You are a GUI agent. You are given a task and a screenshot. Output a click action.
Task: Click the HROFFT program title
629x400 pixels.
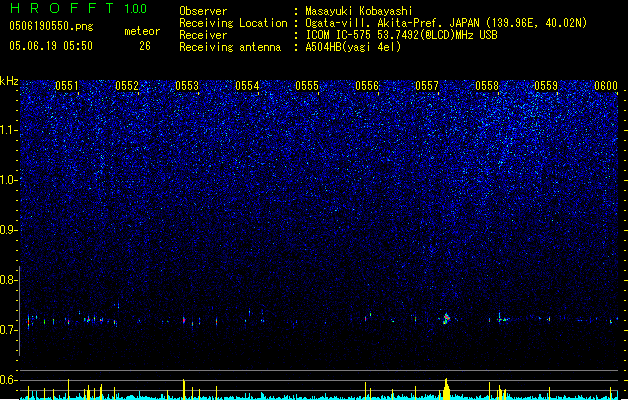(62, 8)
